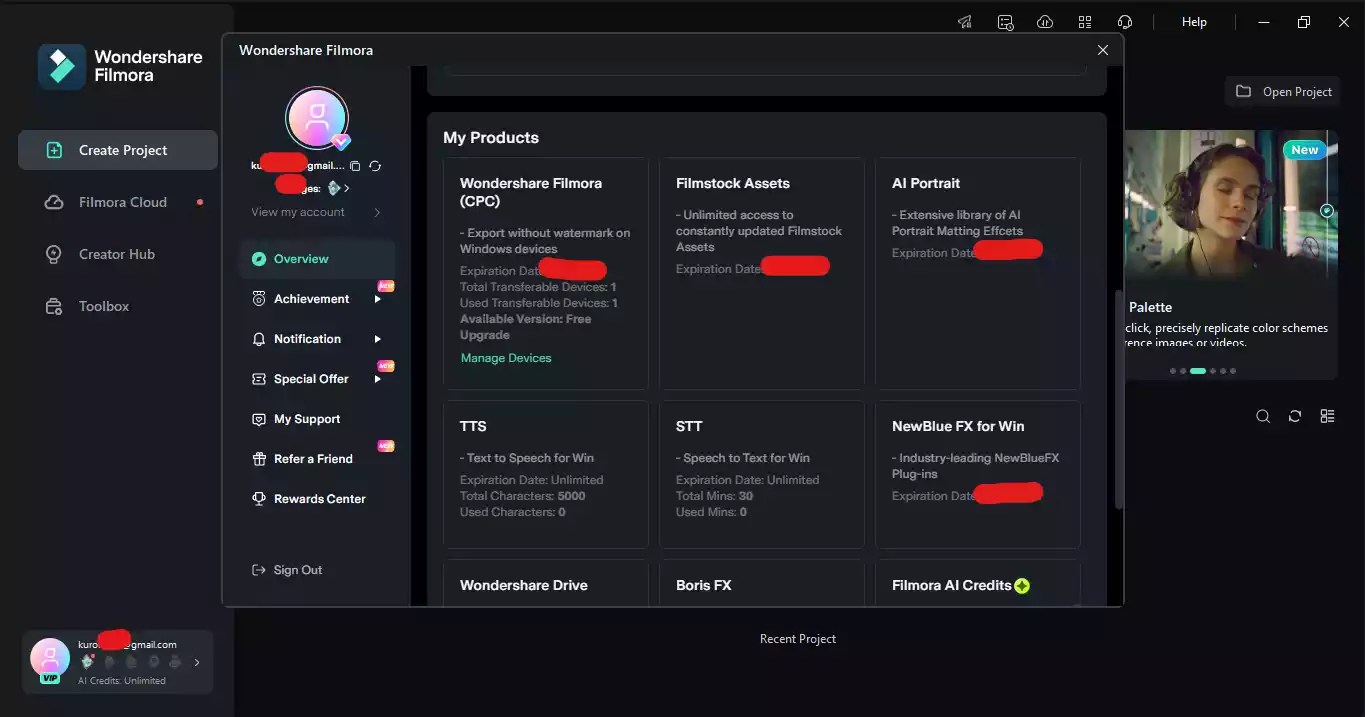The image size is (1365, 717).
Task: Click the Special Offer gift icon
Action: [x=259, y=379]
